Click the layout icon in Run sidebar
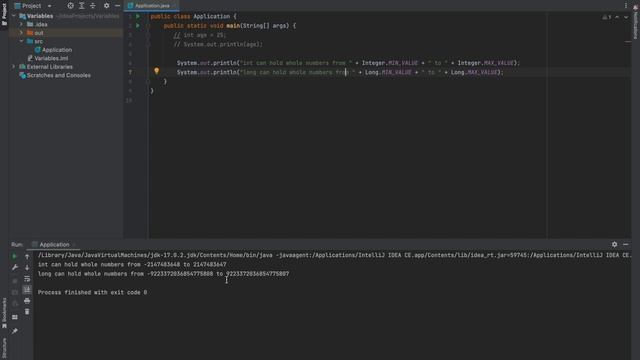Viewport: 640px width, 360px height. point(15,317)
